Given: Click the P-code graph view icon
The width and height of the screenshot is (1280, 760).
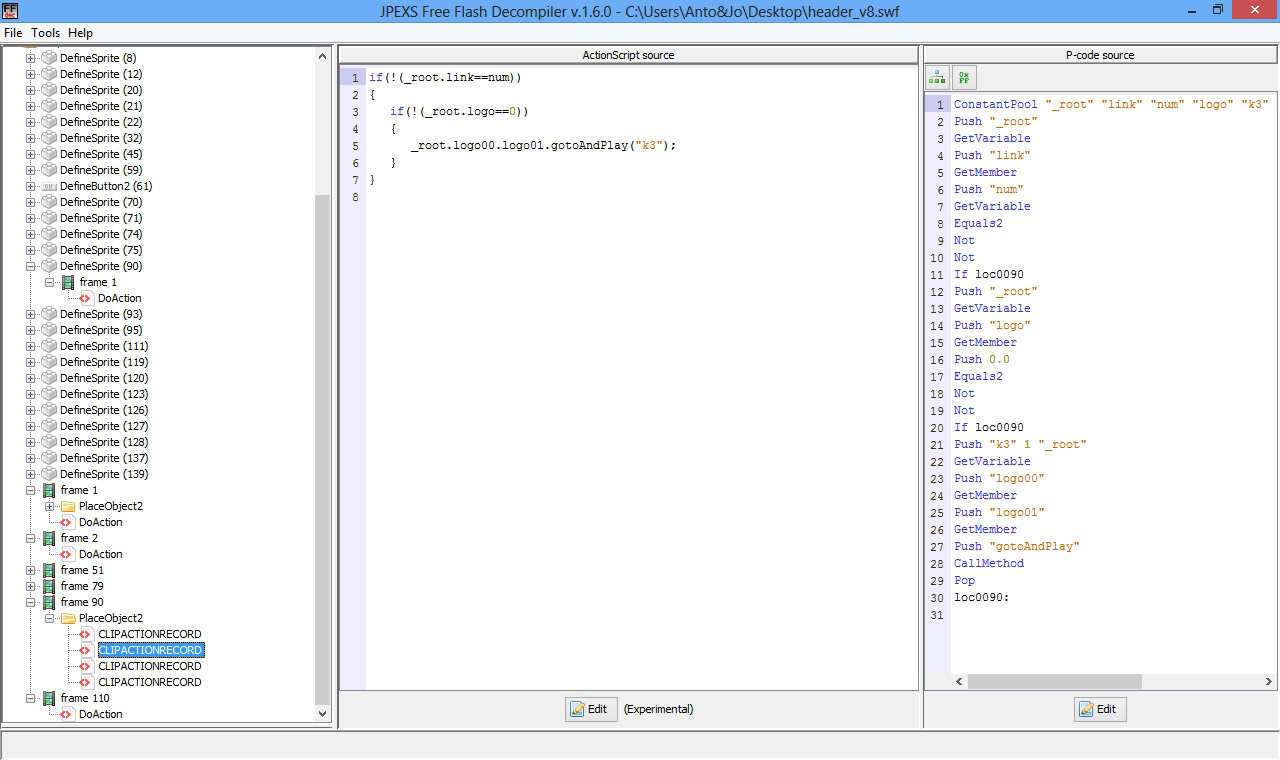Looking at the screenshot, I should (x=937, y=77).
